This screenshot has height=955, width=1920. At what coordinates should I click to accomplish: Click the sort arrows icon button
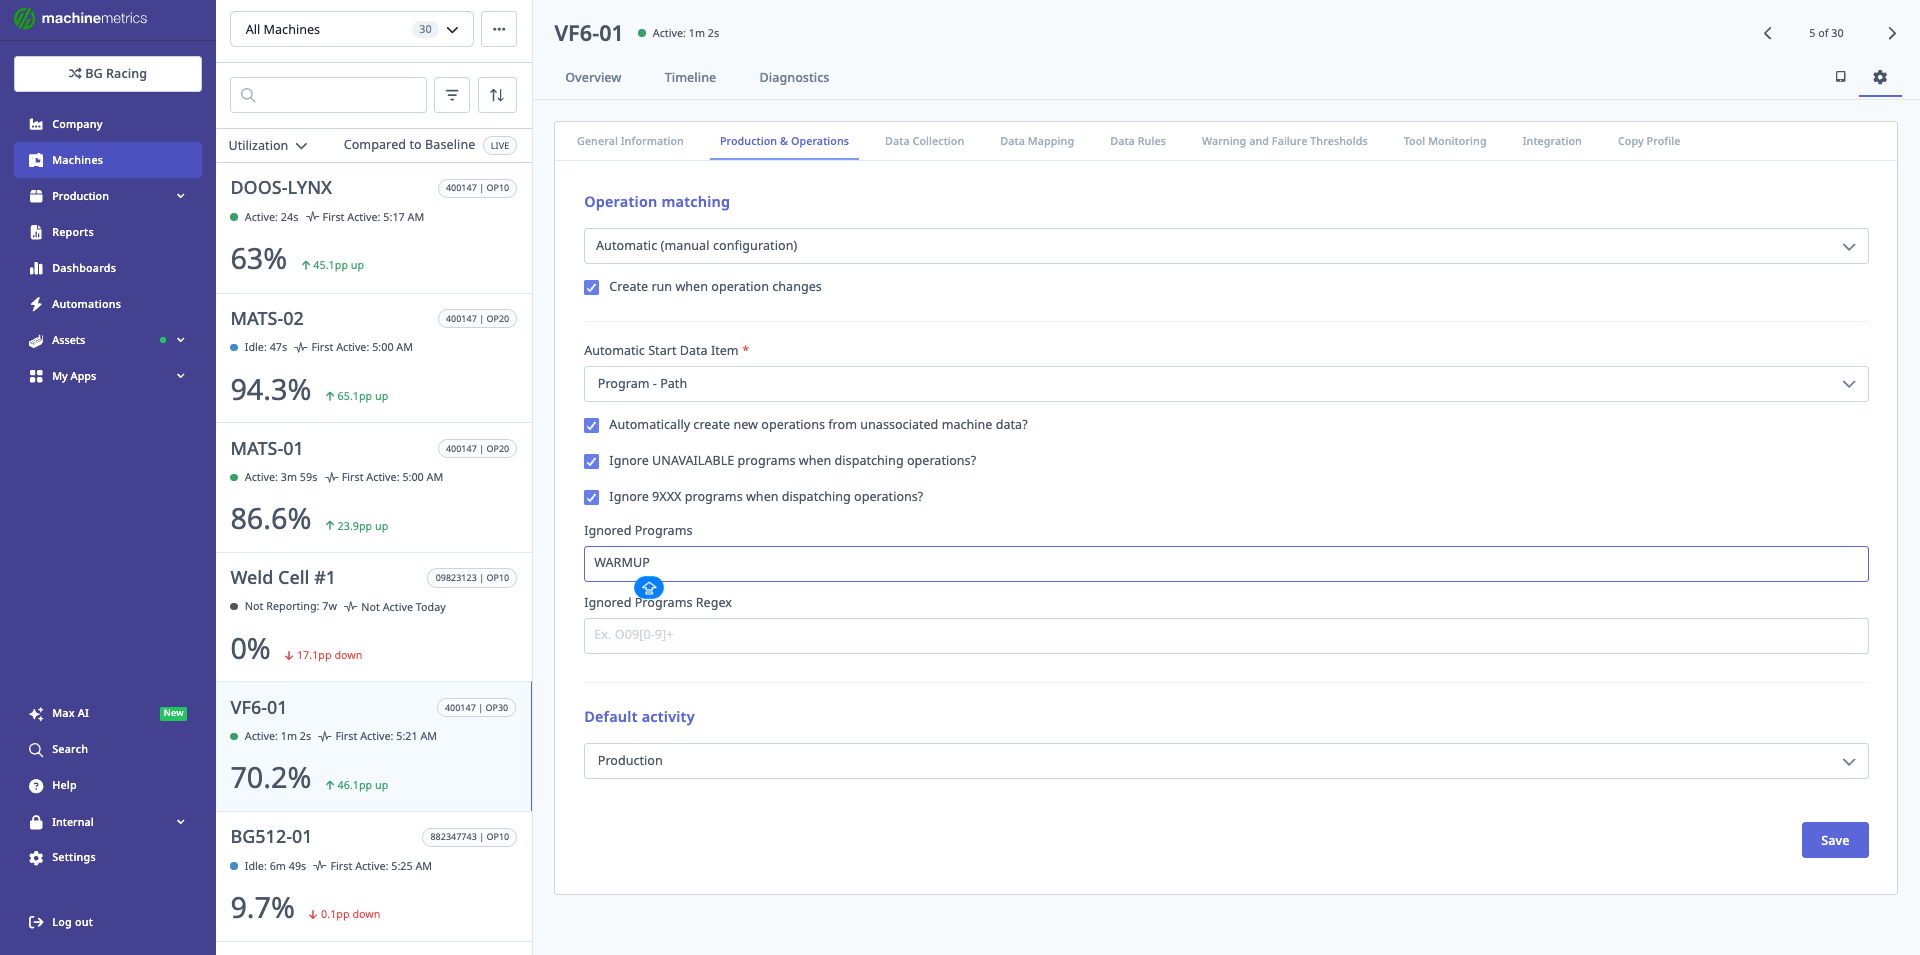pos(497,95)
